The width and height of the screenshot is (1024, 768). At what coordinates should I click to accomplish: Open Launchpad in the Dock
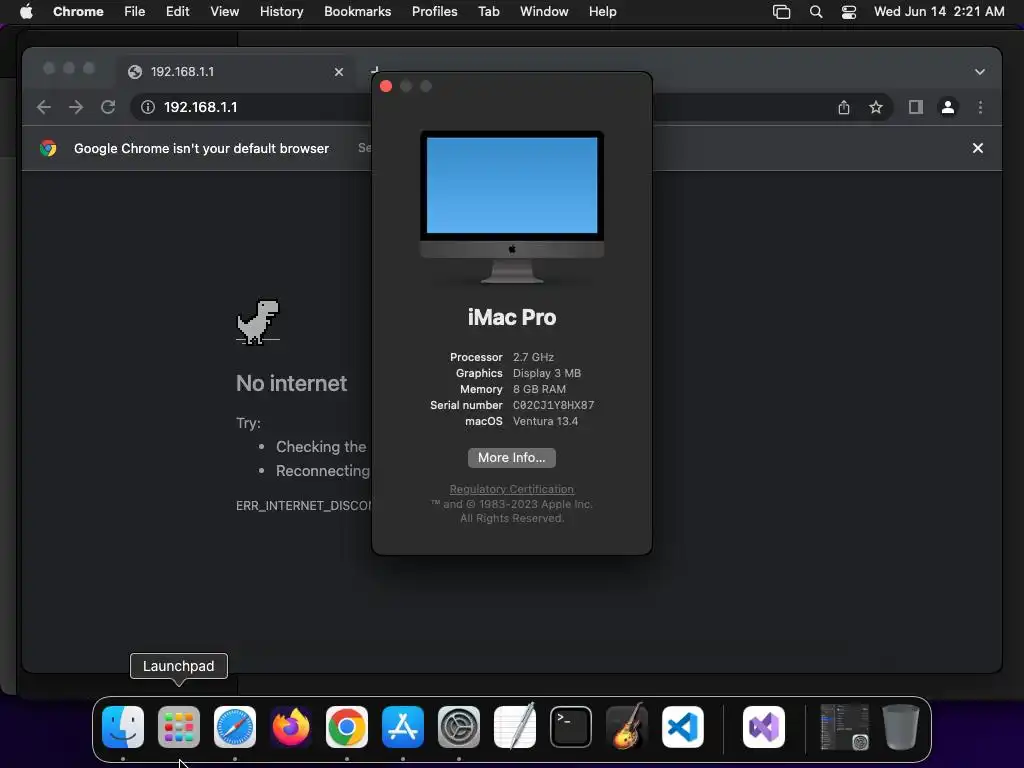point(179,727)
